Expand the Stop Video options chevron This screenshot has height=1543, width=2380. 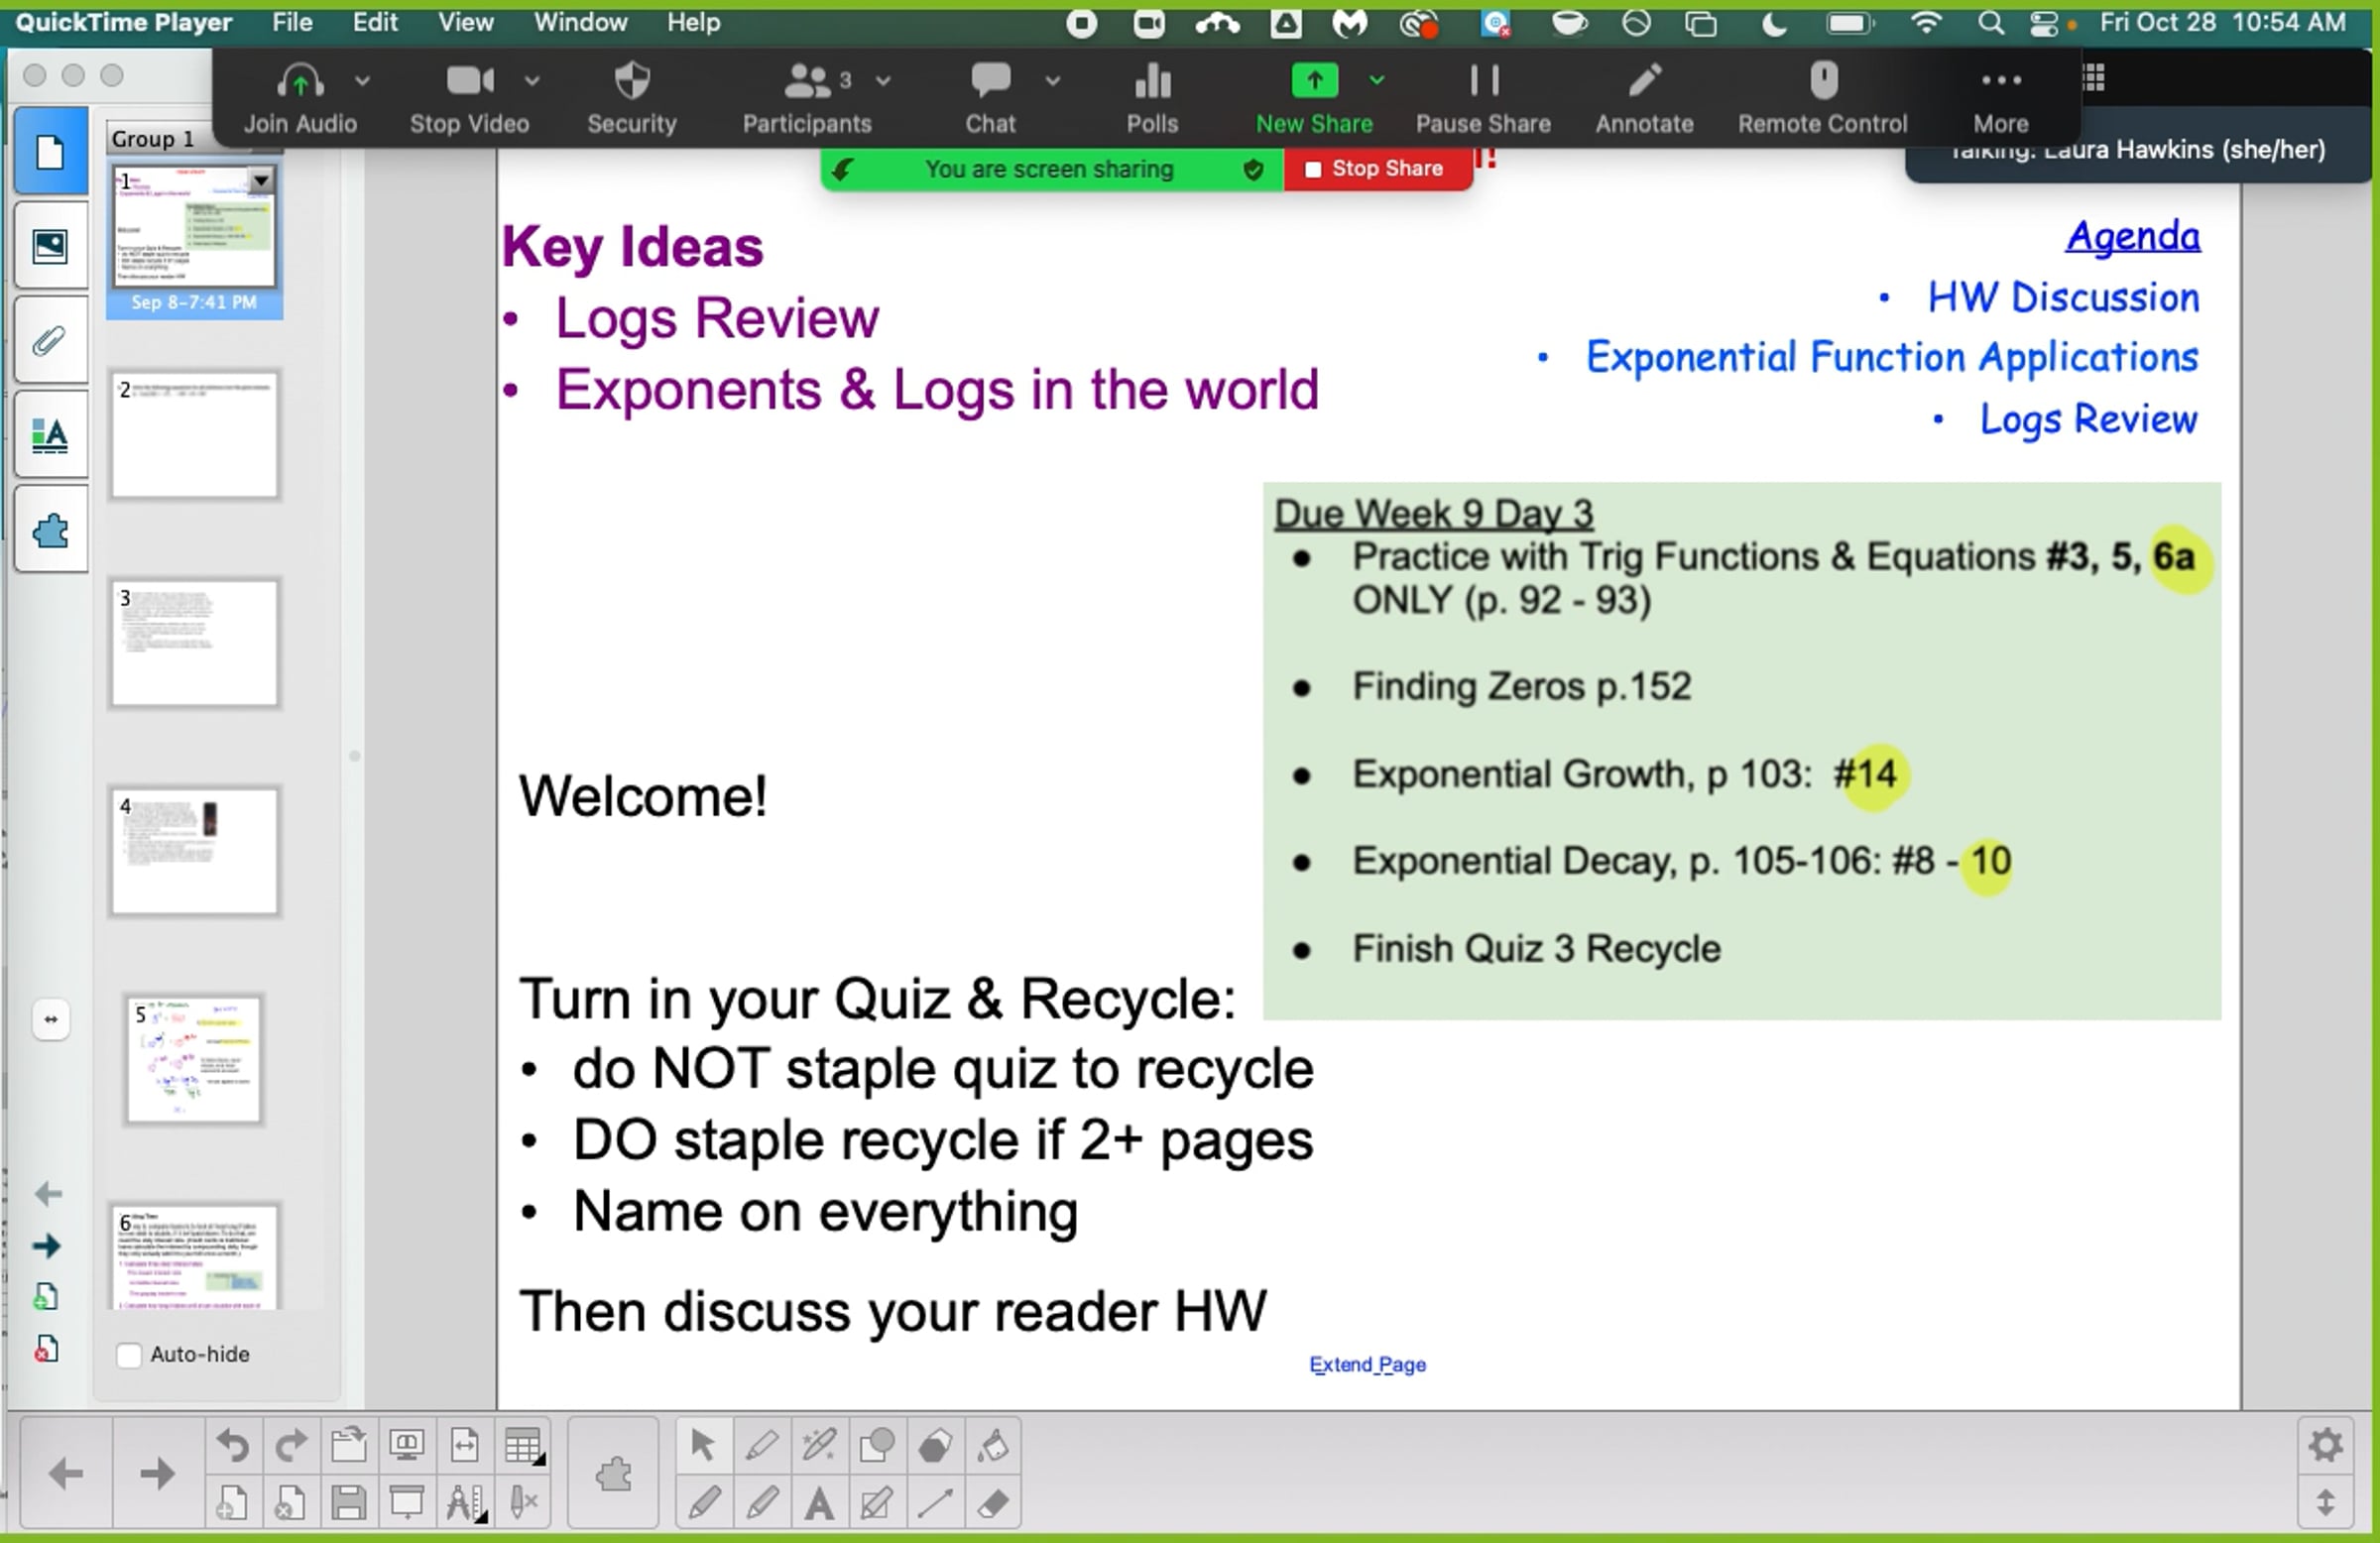click(532, 80)
